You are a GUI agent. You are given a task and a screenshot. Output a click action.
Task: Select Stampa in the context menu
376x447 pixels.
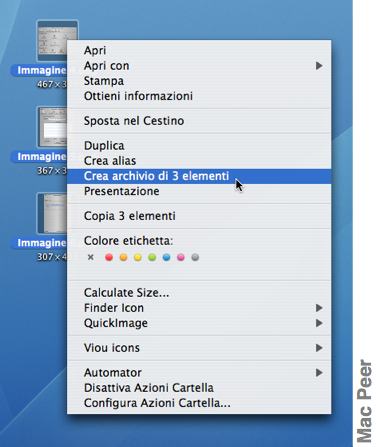(199, 81)
